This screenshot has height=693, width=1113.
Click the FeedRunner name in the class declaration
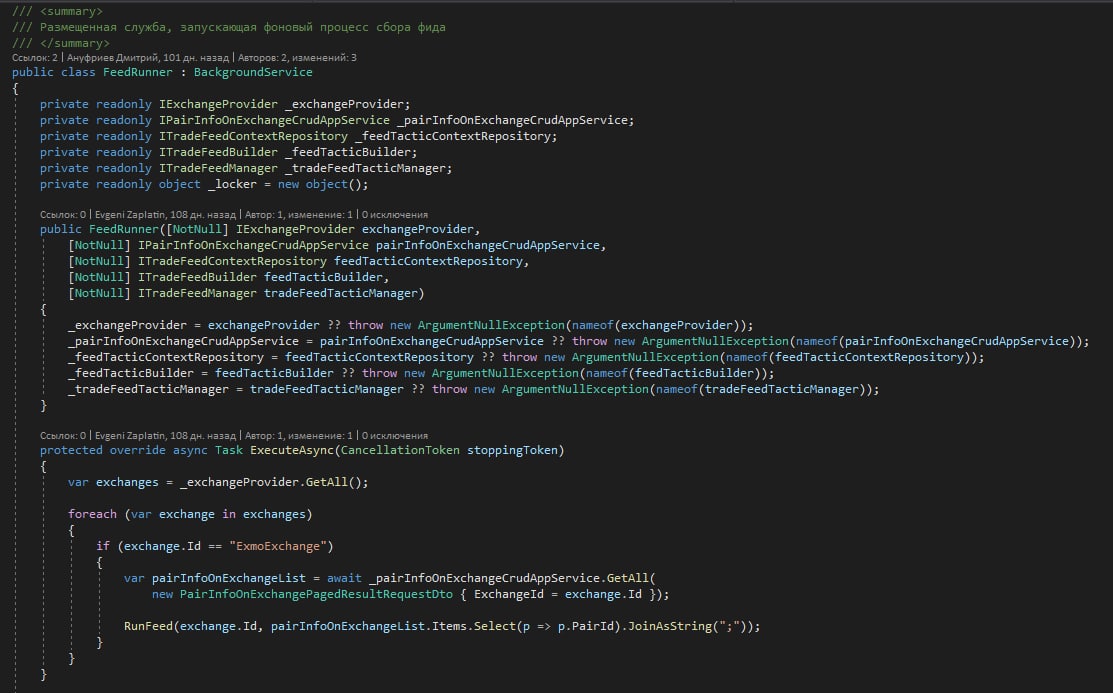click(x=138, y=72)
